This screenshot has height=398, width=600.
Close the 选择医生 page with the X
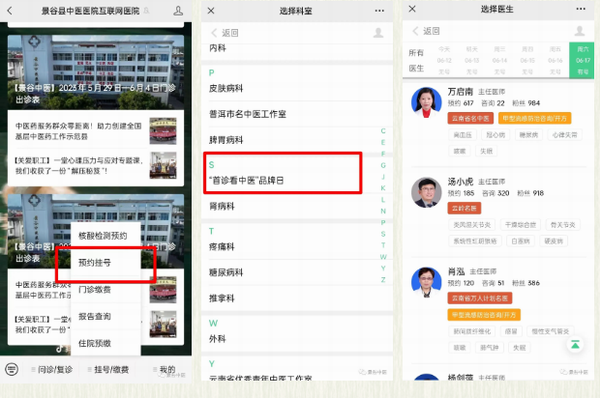tap(412, 9)
